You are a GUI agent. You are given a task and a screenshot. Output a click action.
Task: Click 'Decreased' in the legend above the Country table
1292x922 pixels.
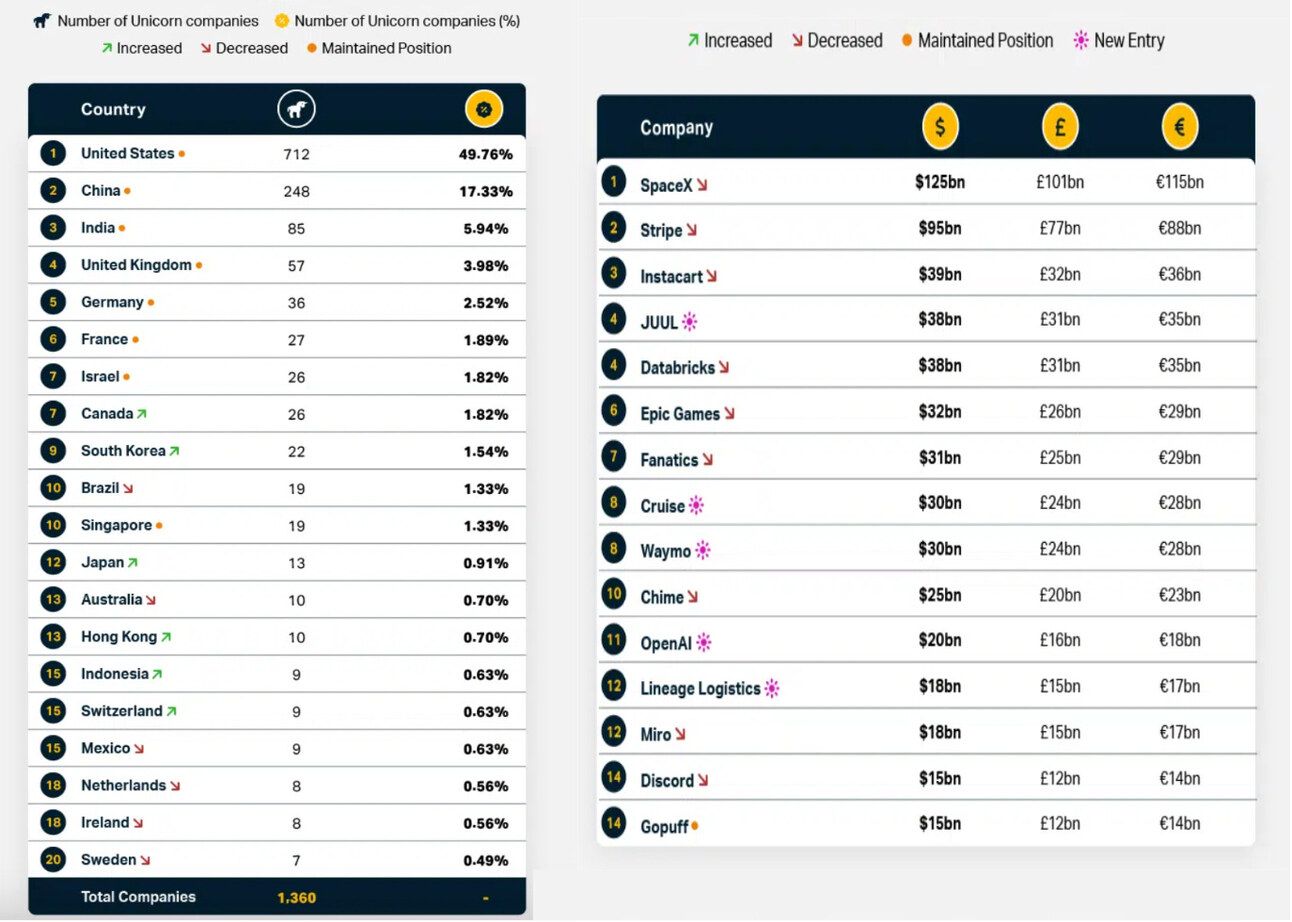252,48
